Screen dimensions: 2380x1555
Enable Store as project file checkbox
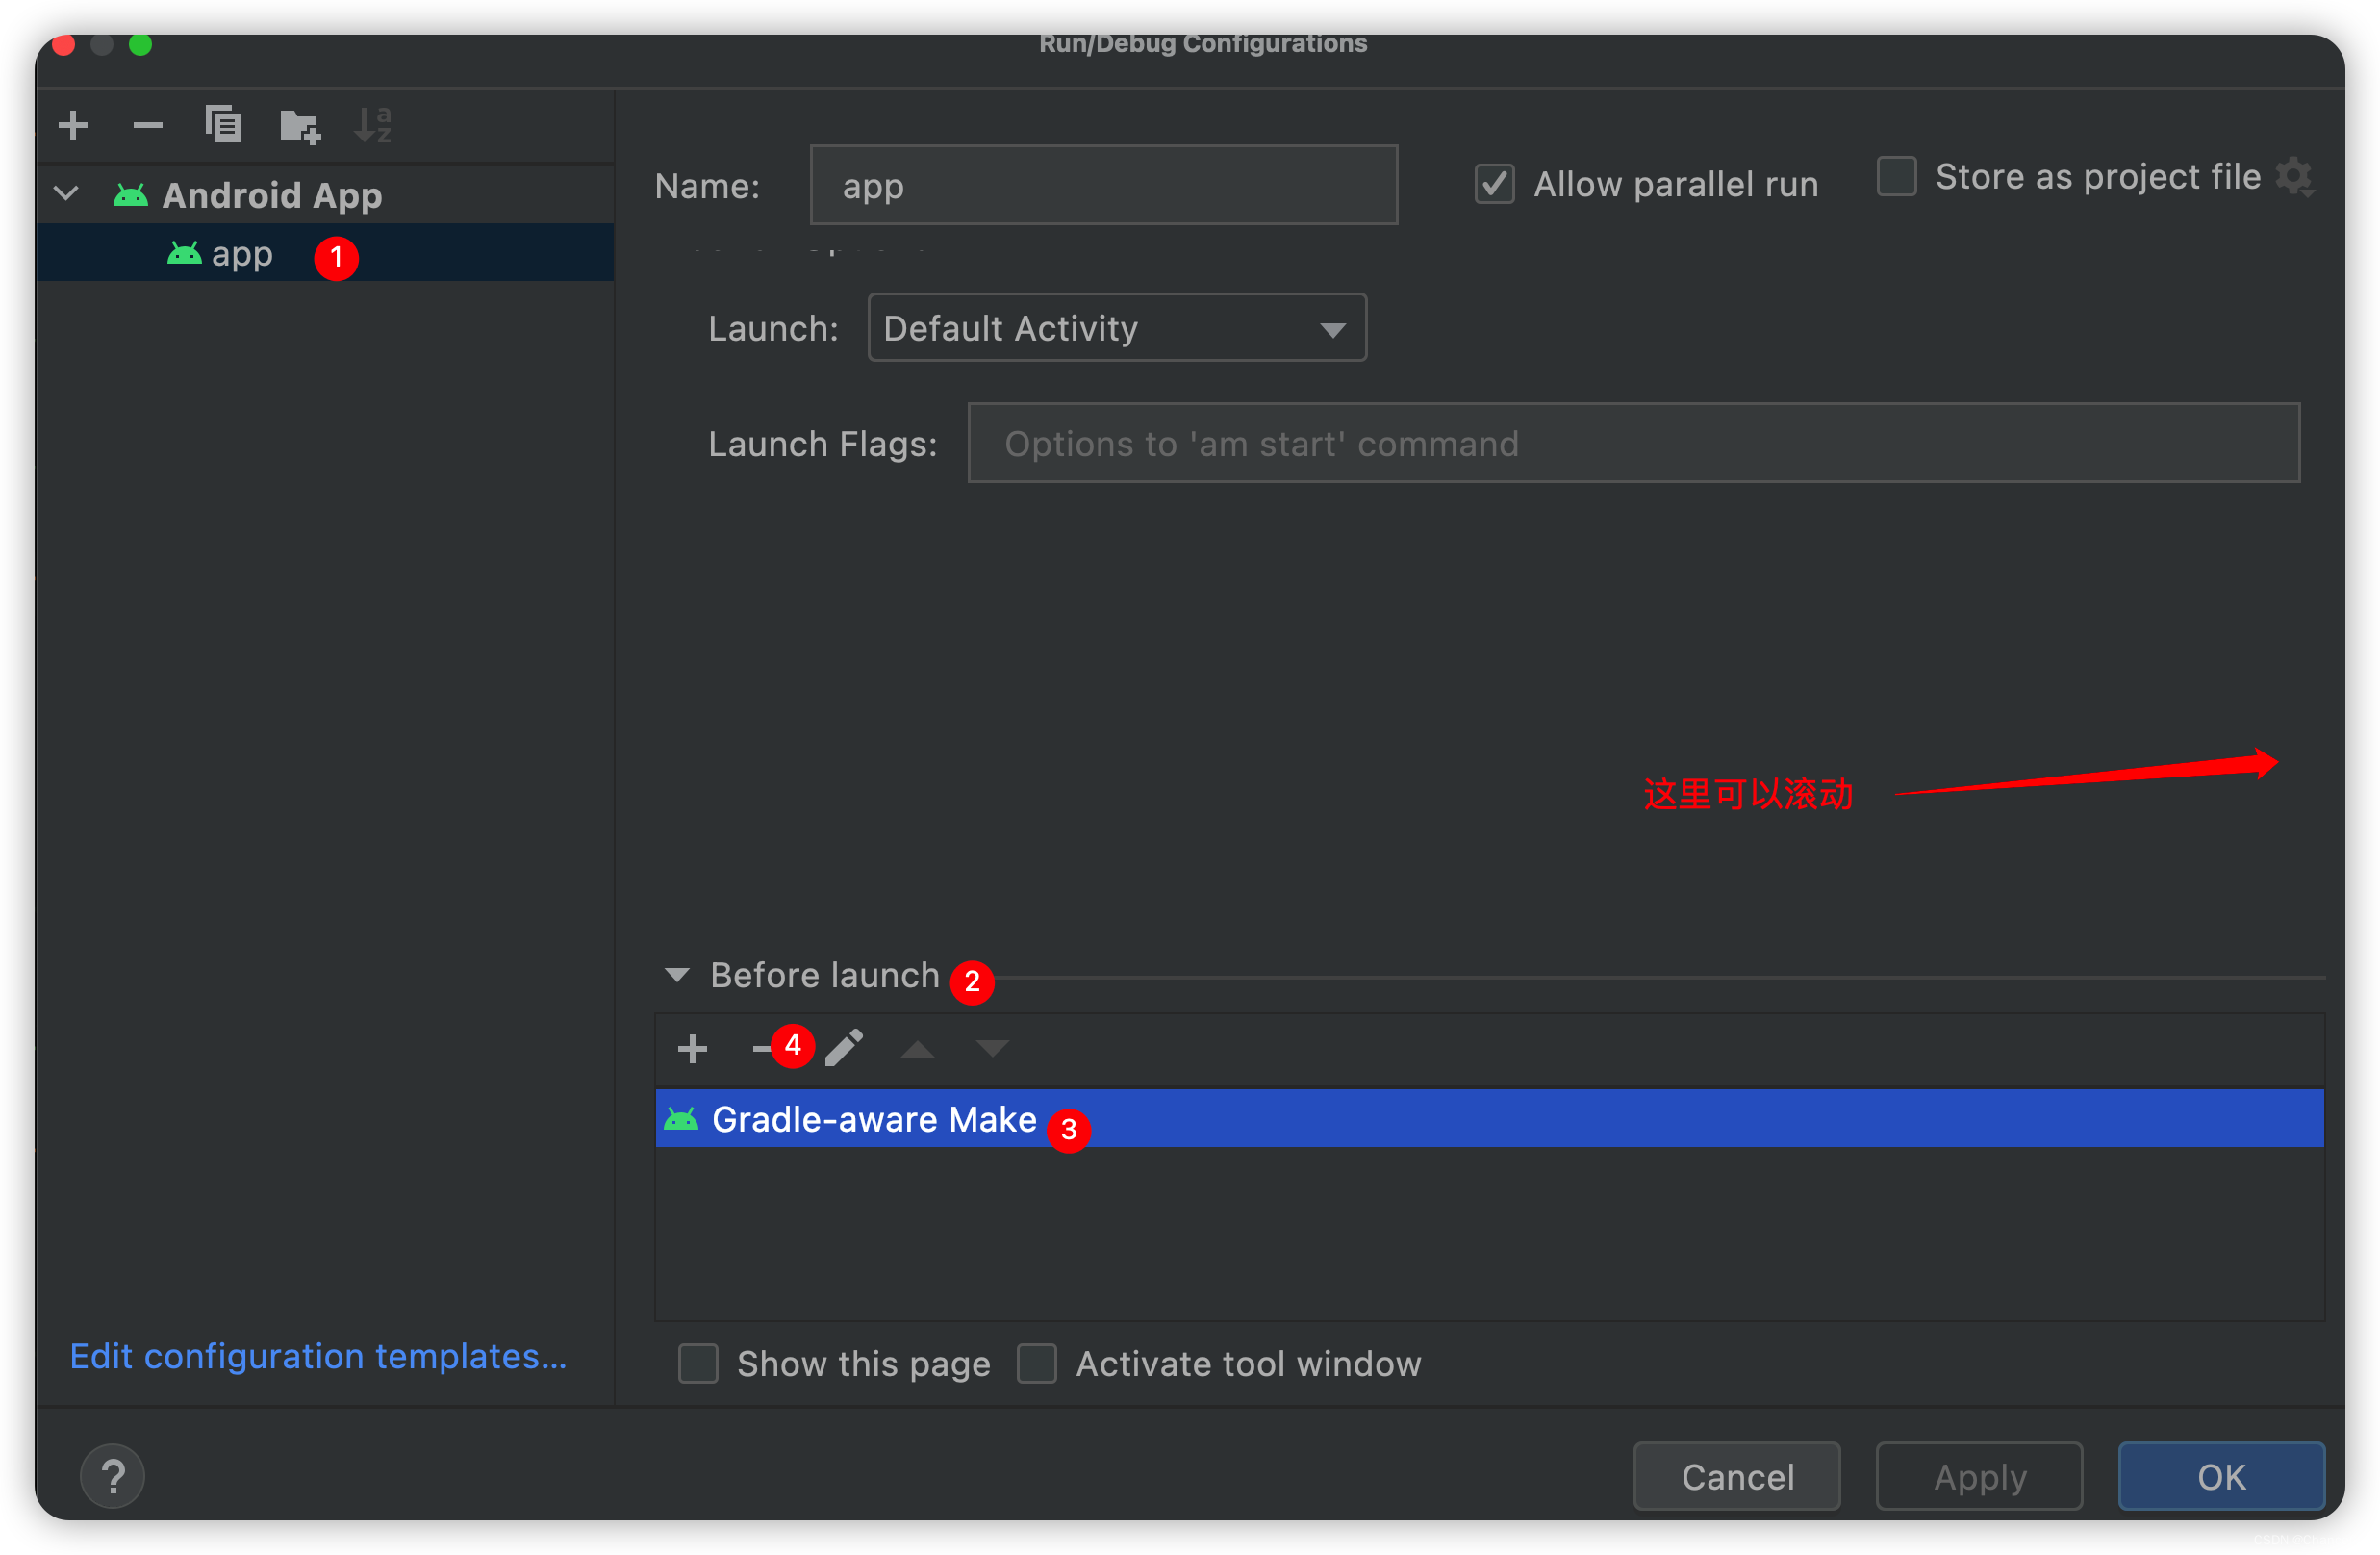coord(1896,177)
